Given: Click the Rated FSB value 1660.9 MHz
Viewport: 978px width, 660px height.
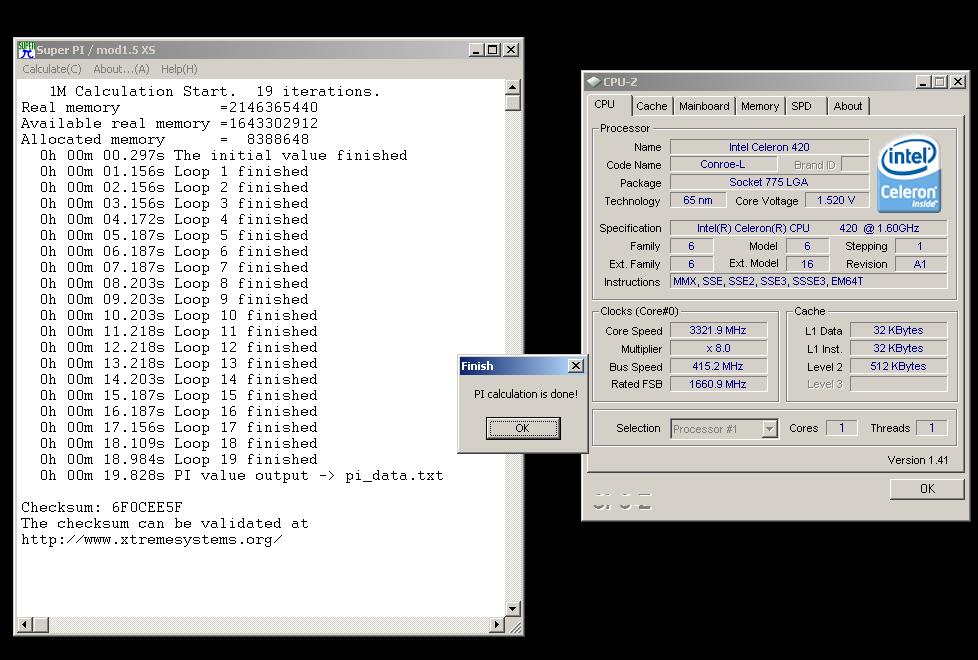Looking at the screenshot, I should [718, 384].
